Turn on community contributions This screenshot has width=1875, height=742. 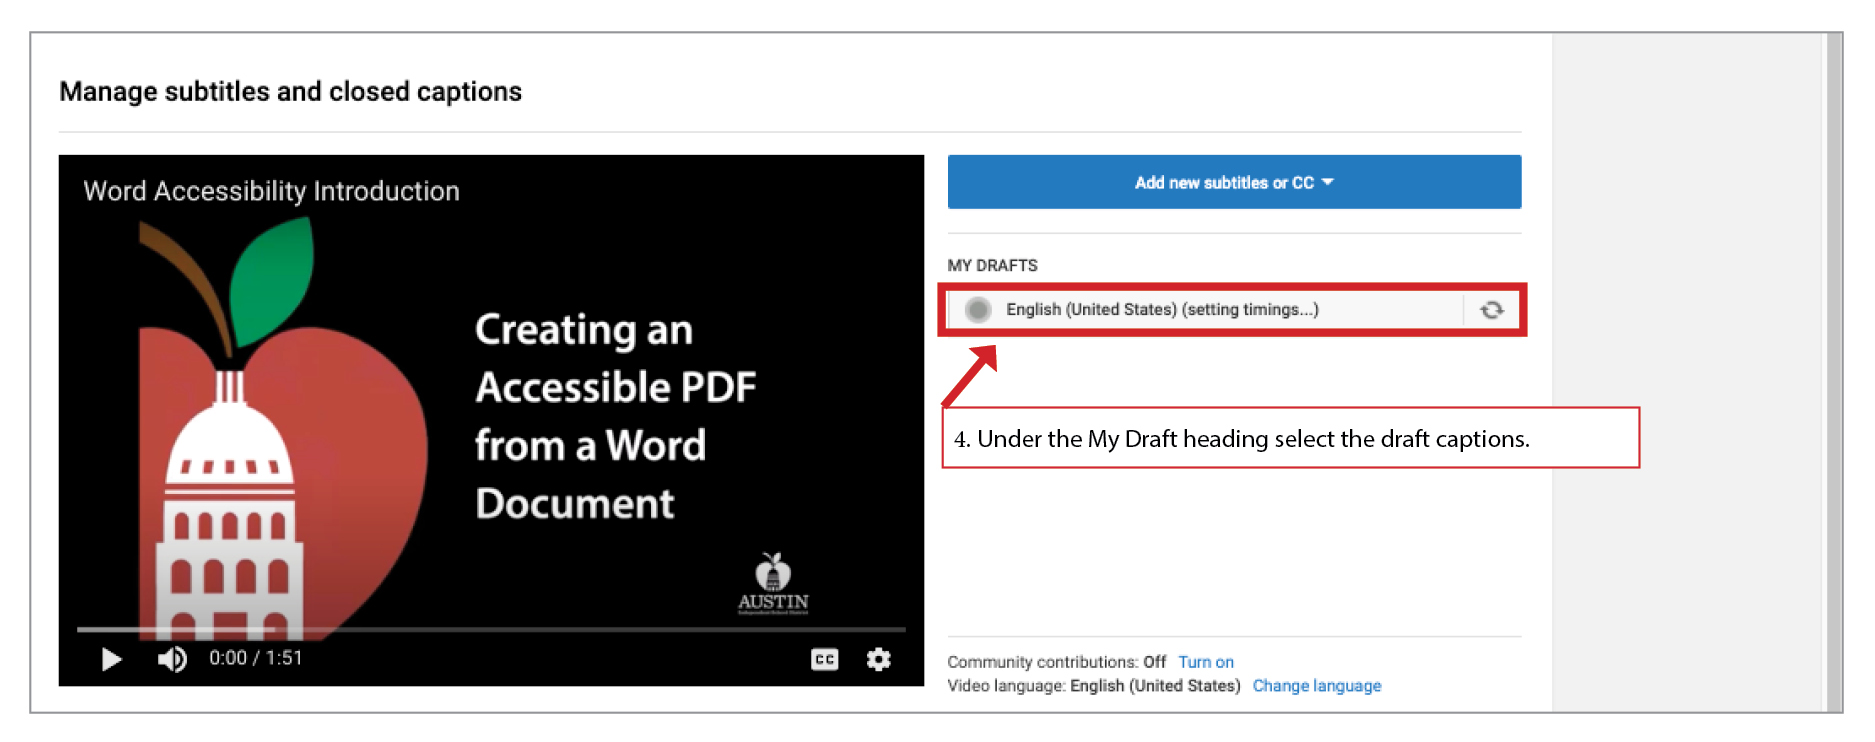(x=1205, y=662)
